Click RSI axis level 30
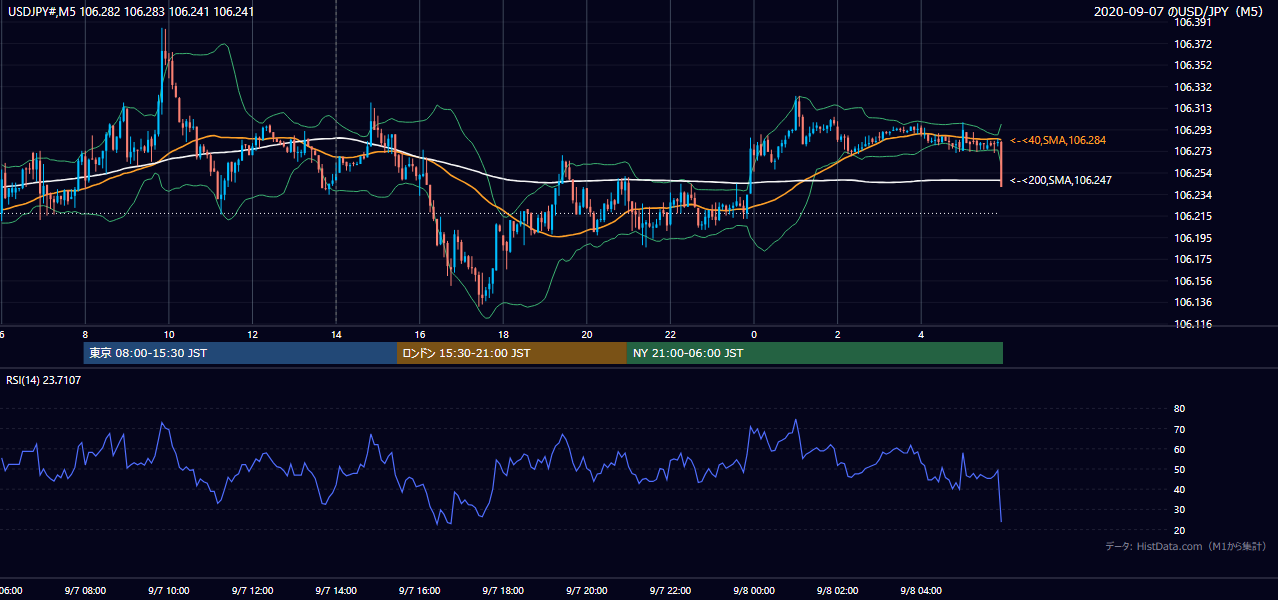This screenshot has width=1278, height=600. pos(1179,509)
